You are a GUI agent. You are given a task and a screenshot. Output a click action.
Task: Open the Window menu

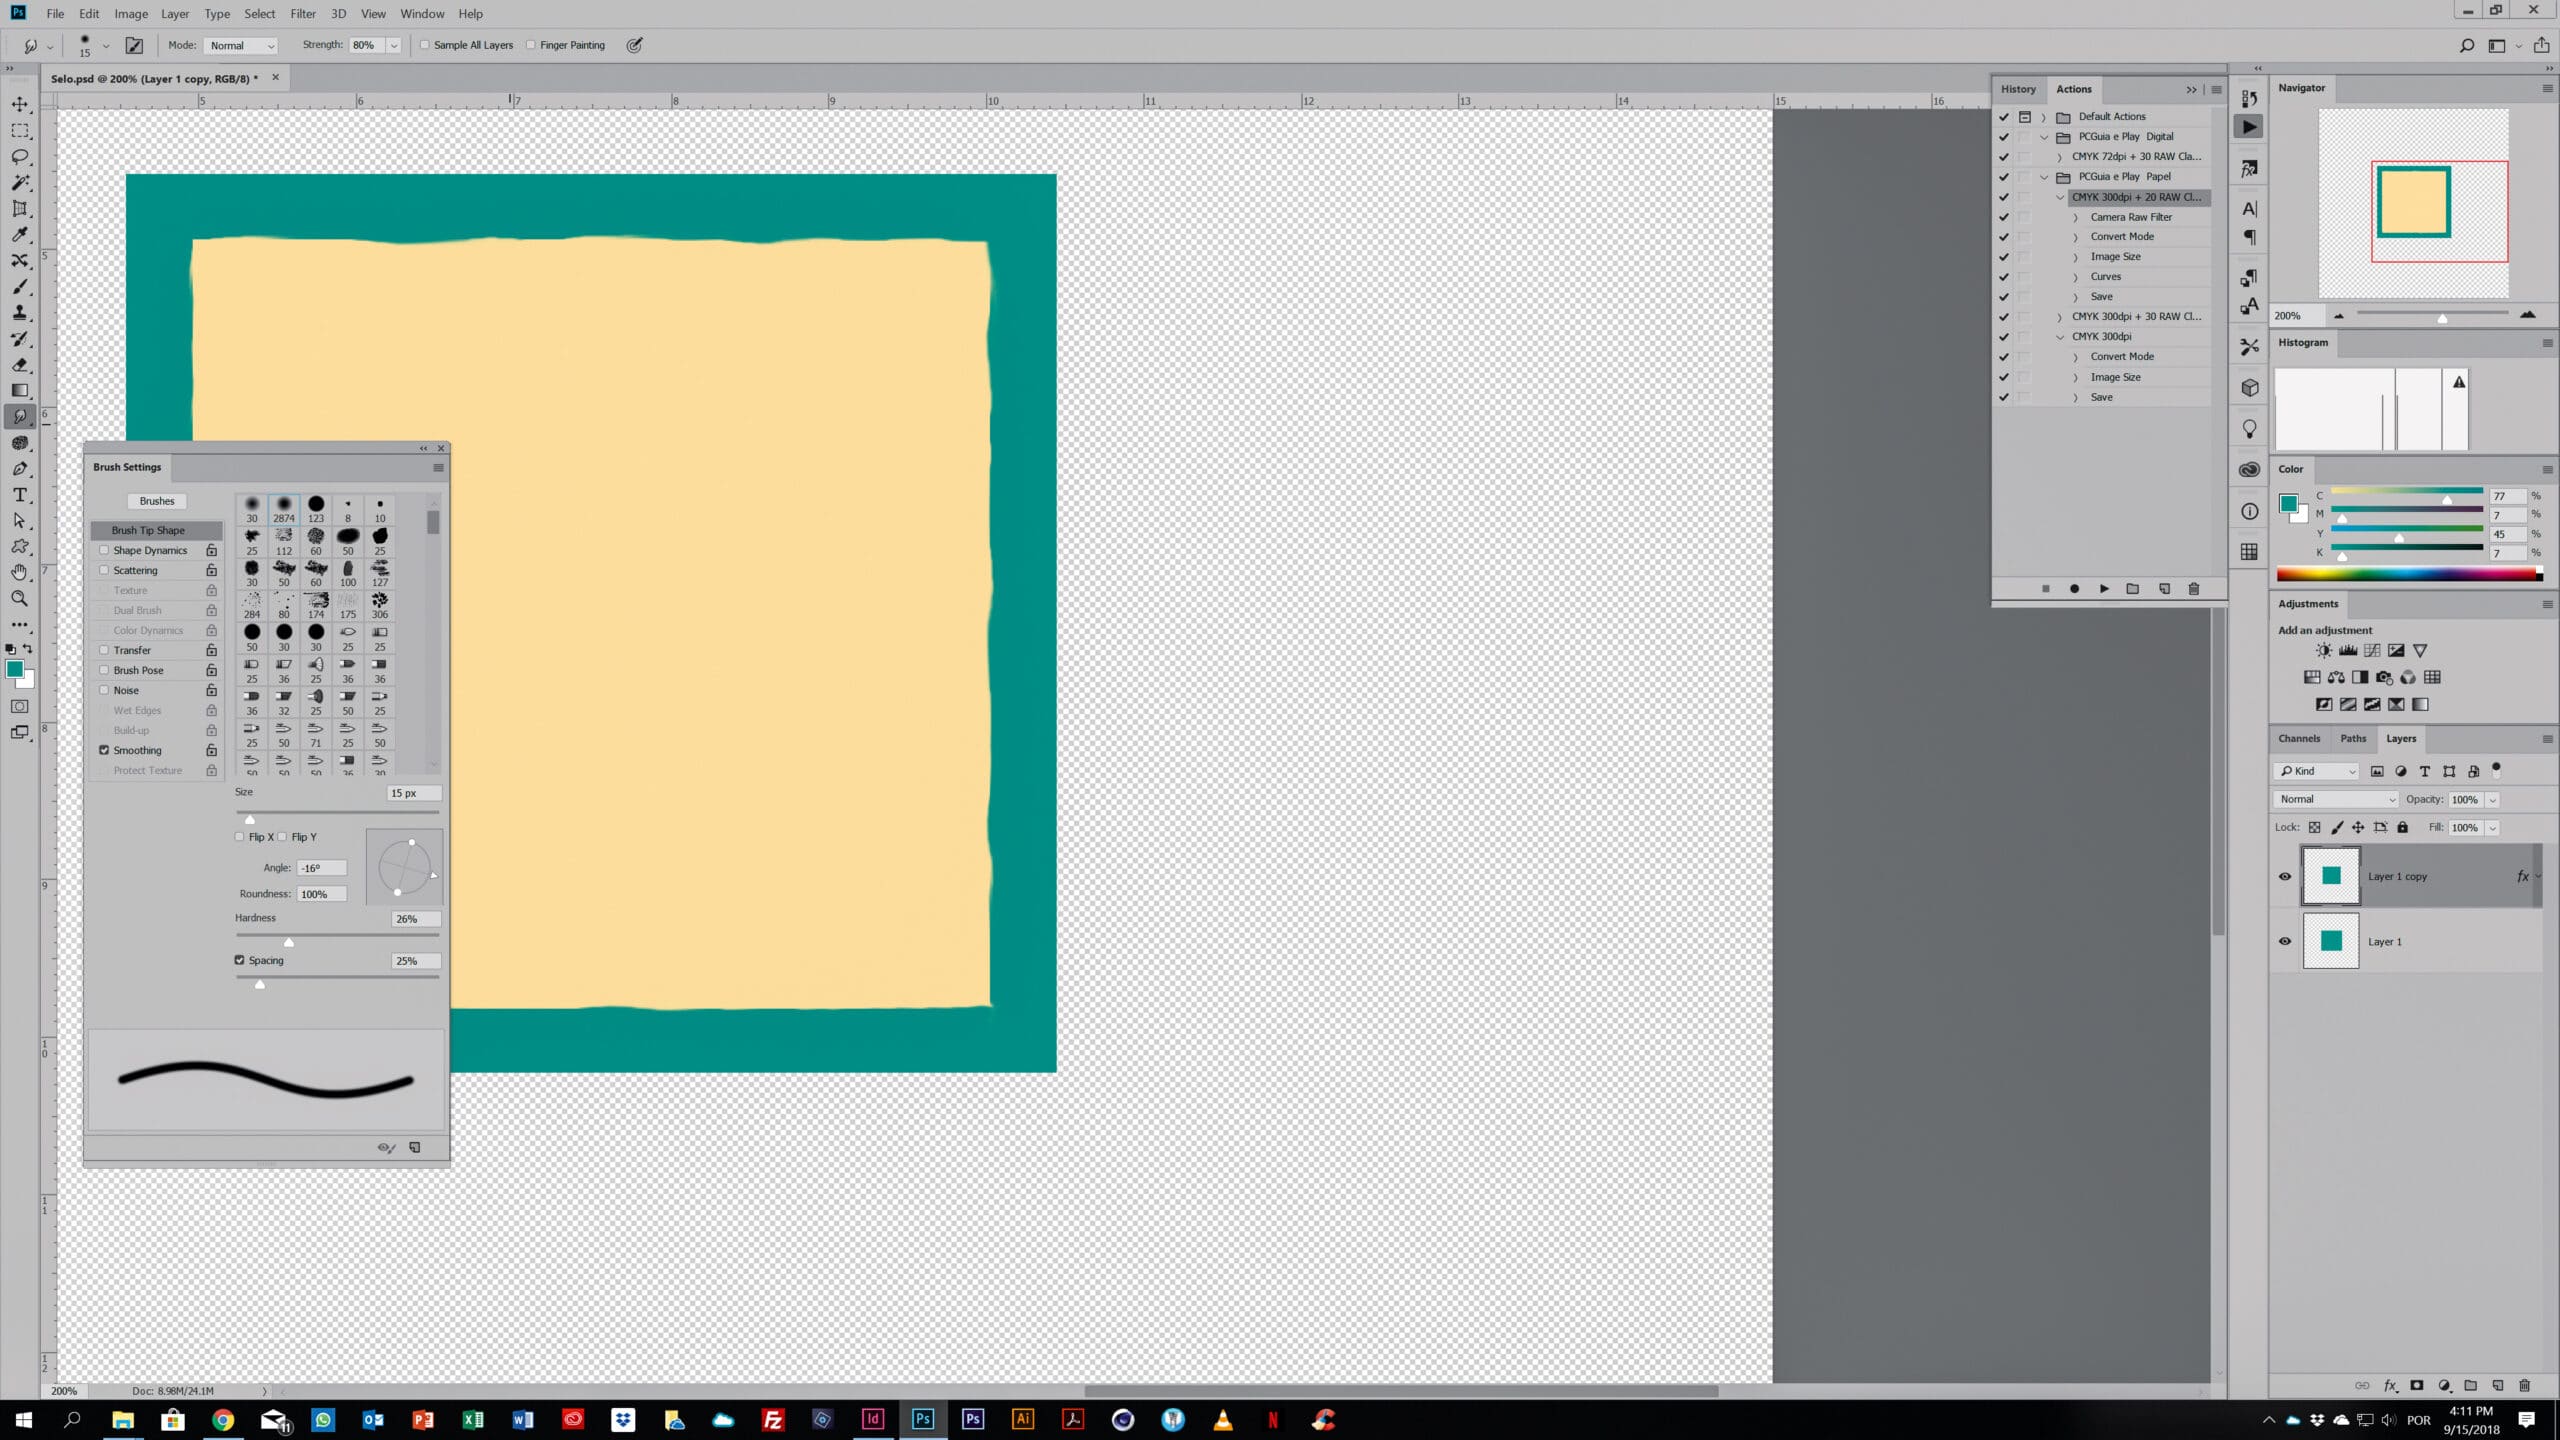point(422,14)
